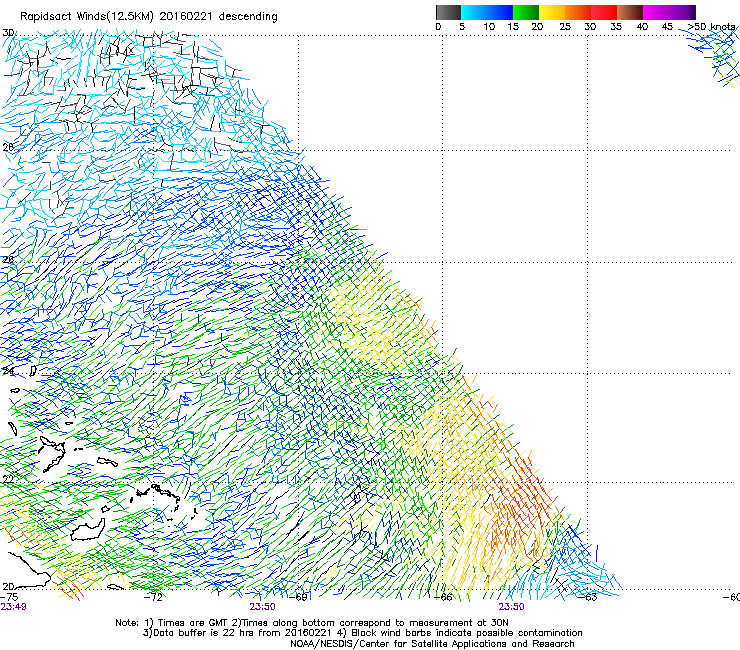The image size is (740, 650).
Task: Click the orange 25-30 knots legend swatch
Action: pyautogui.click(x=578, y=12)
